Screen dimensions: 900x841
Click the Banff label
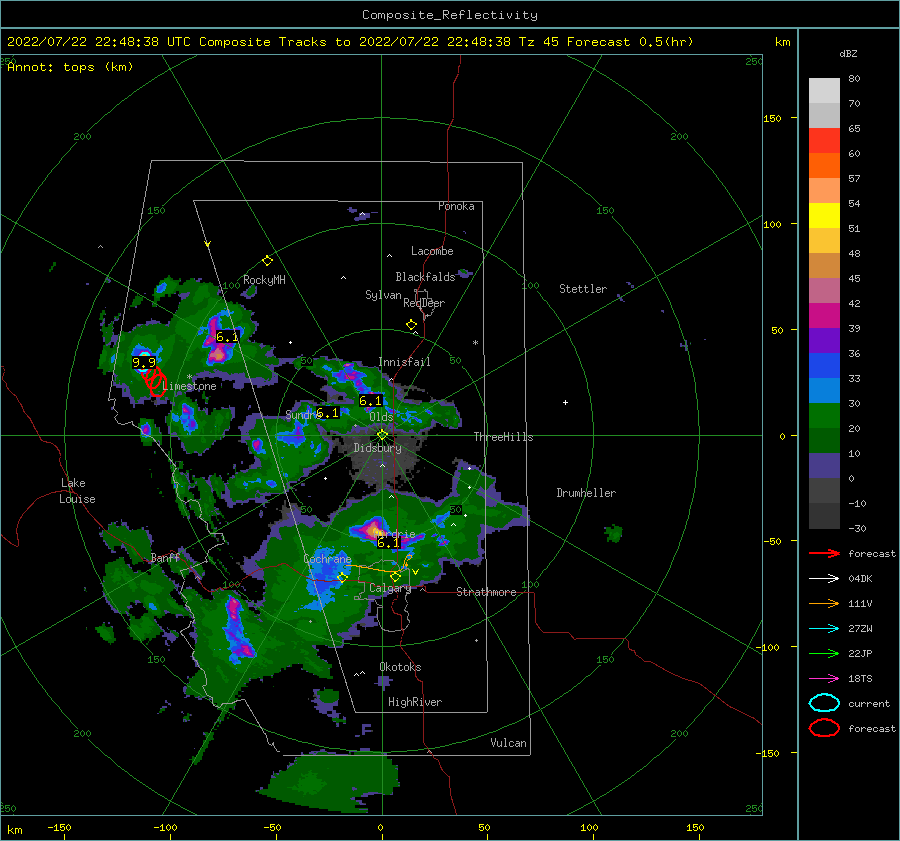tap(165, 557)
